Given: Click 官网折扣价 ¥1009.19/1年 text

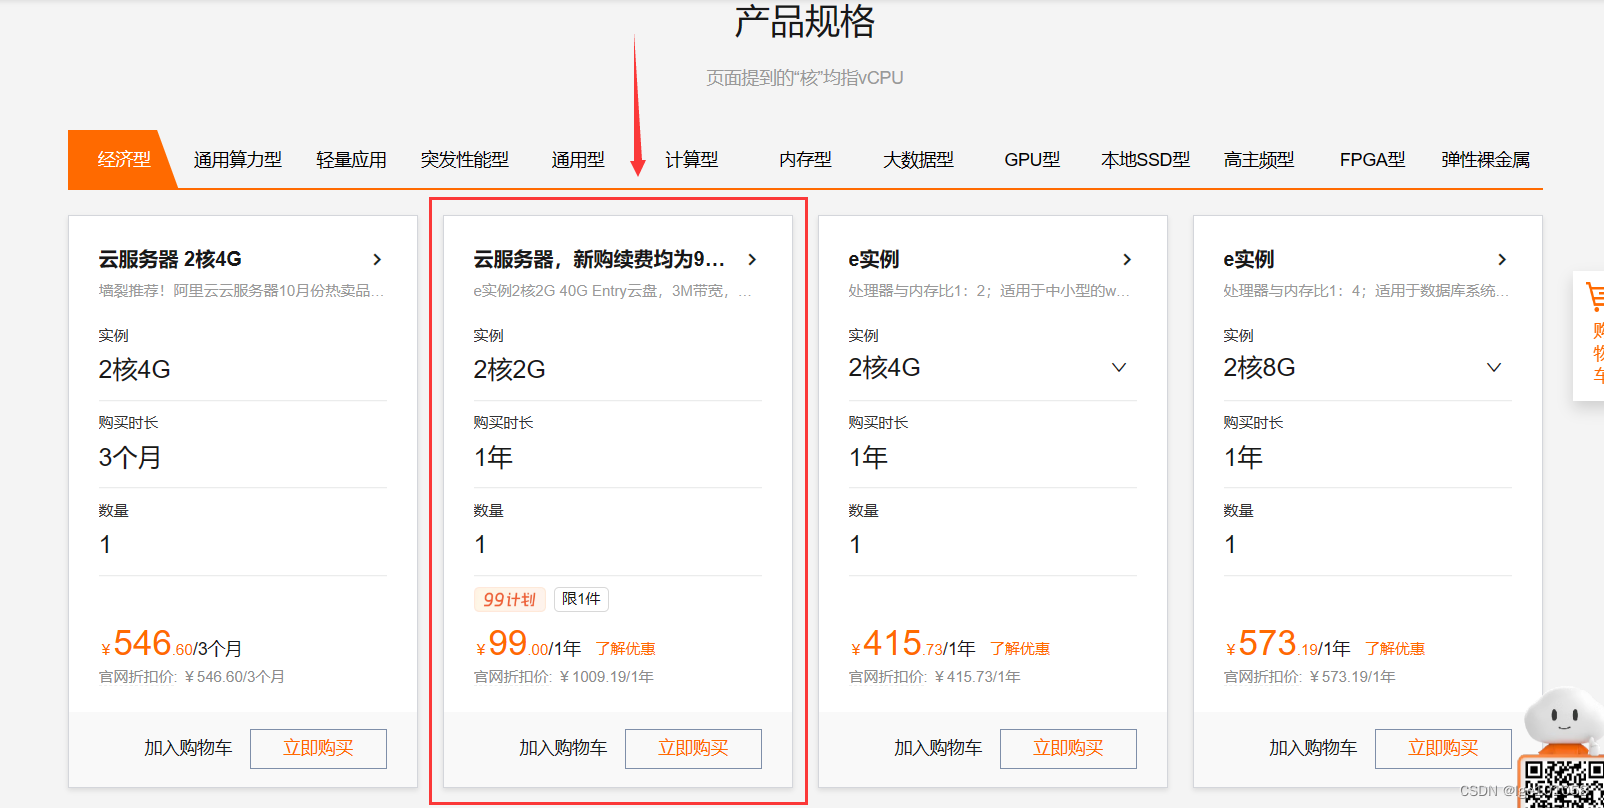Looking at the screenshot, I should pos(563,677).
